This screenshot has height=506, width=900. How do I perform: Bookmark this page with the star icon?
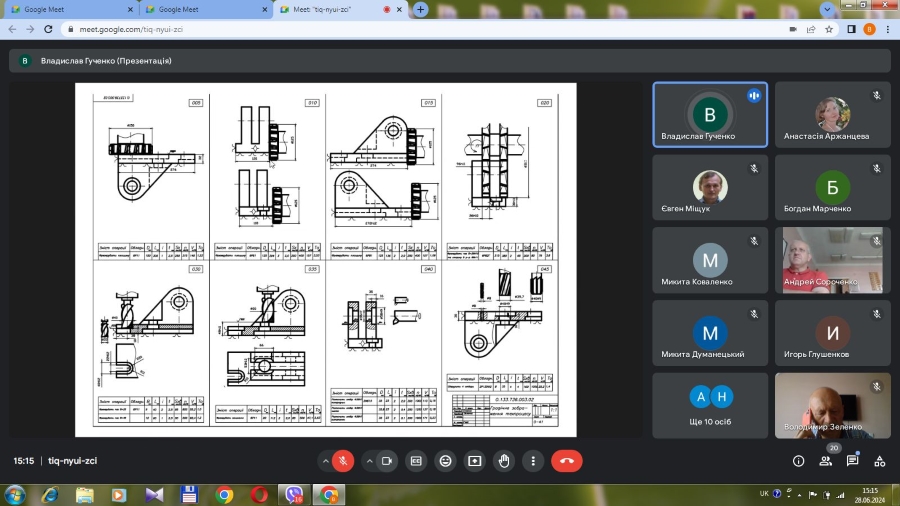(x=831, y=29)
